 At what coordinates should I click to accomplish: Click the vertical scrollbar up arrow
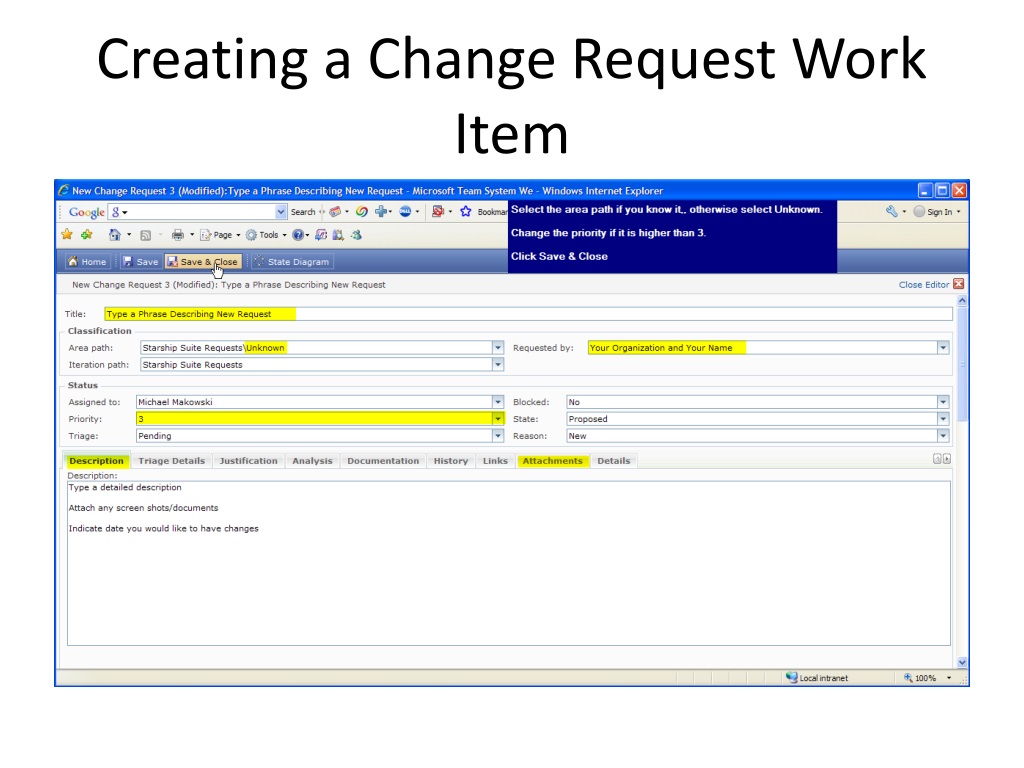point(962,300)
